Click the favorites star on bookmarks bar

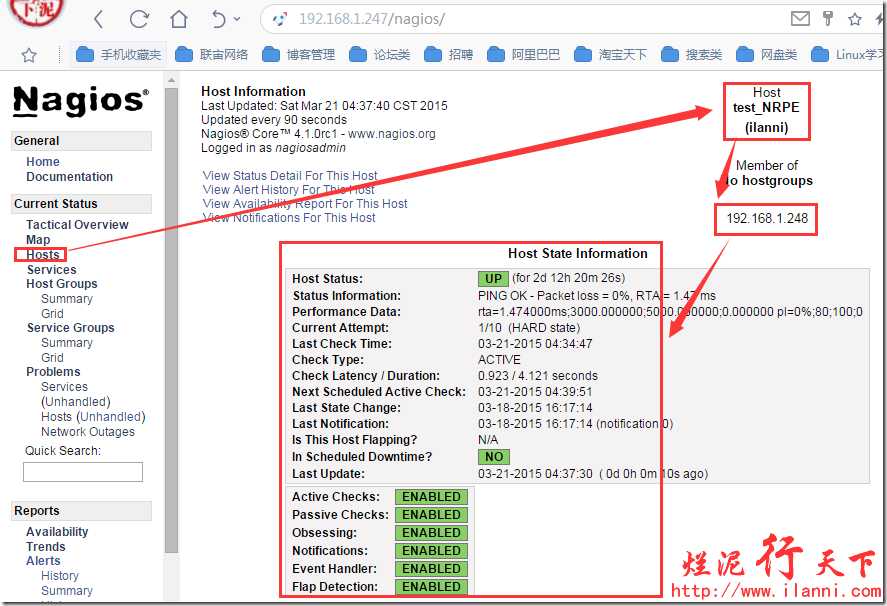pos(29,55)
